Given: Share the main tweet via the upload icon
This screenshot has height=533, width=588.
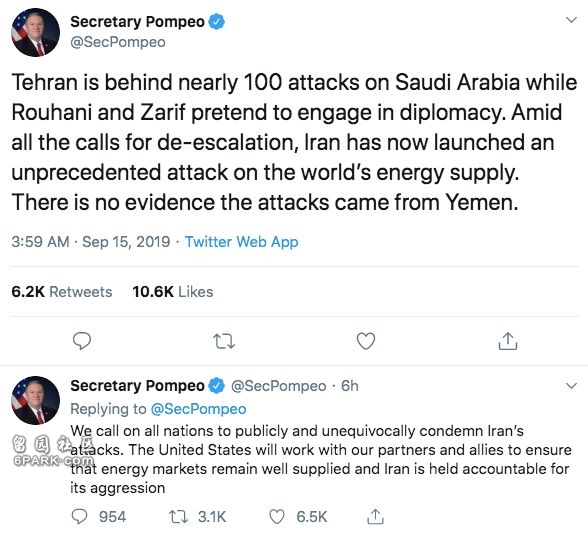Looking at the screenshot, I should (x=508, y=341).
